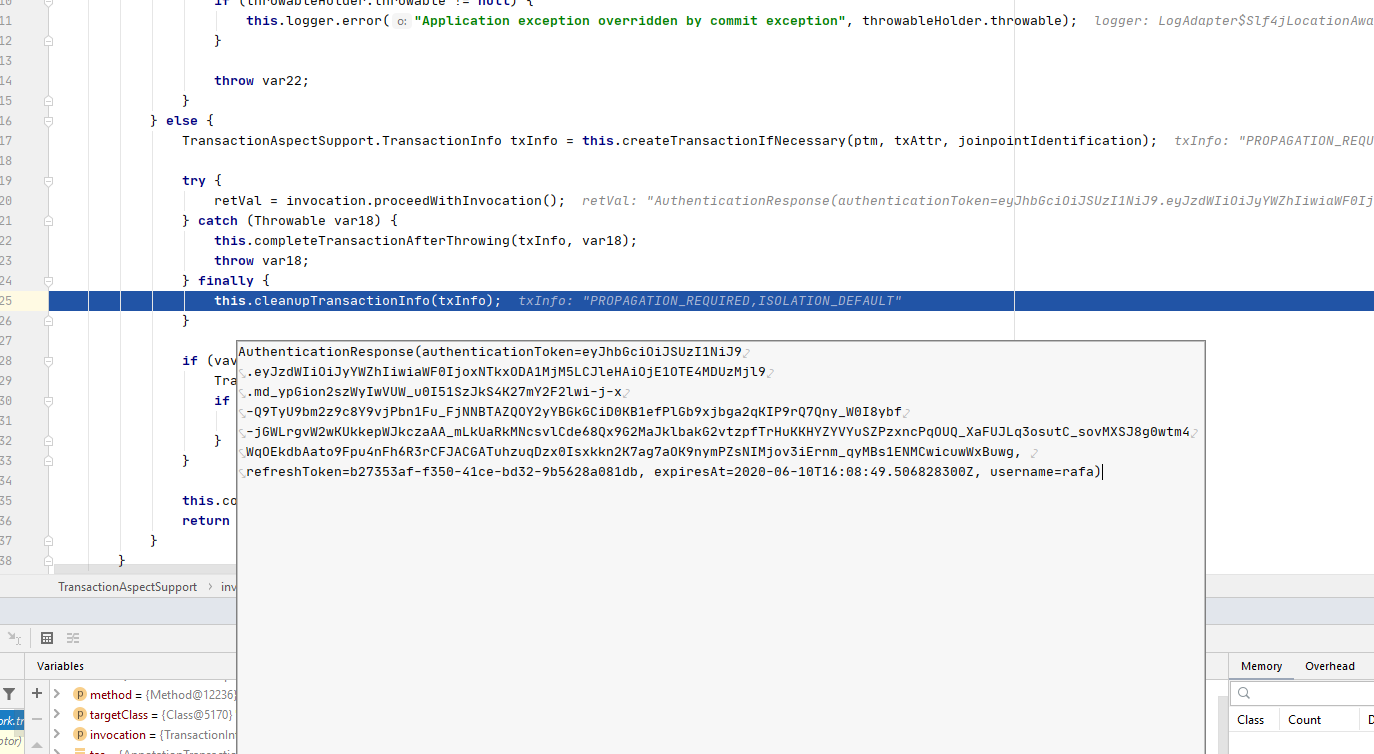Select the method = {Method@12236} row
This screenshot has height=754, width=1374.
[143, 694]
